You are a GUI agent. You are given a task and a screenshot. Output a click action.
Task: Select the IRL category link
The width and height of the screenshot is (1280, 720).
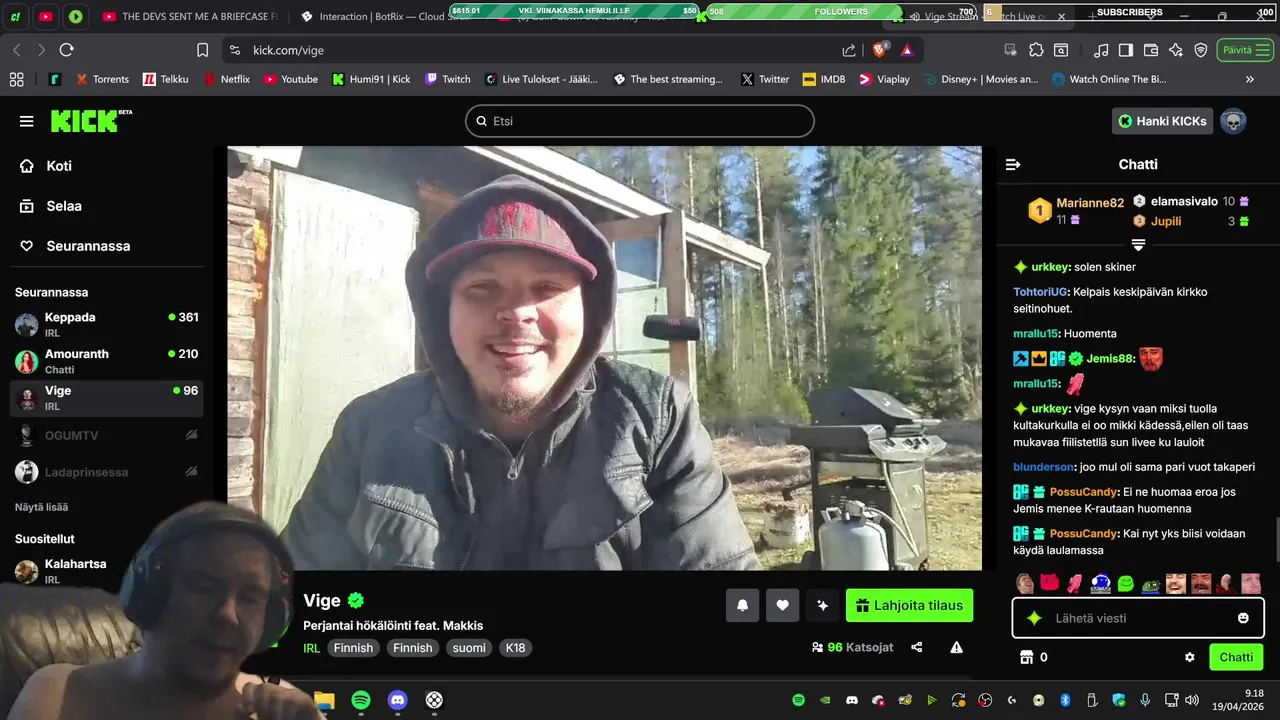pos(312,648)
